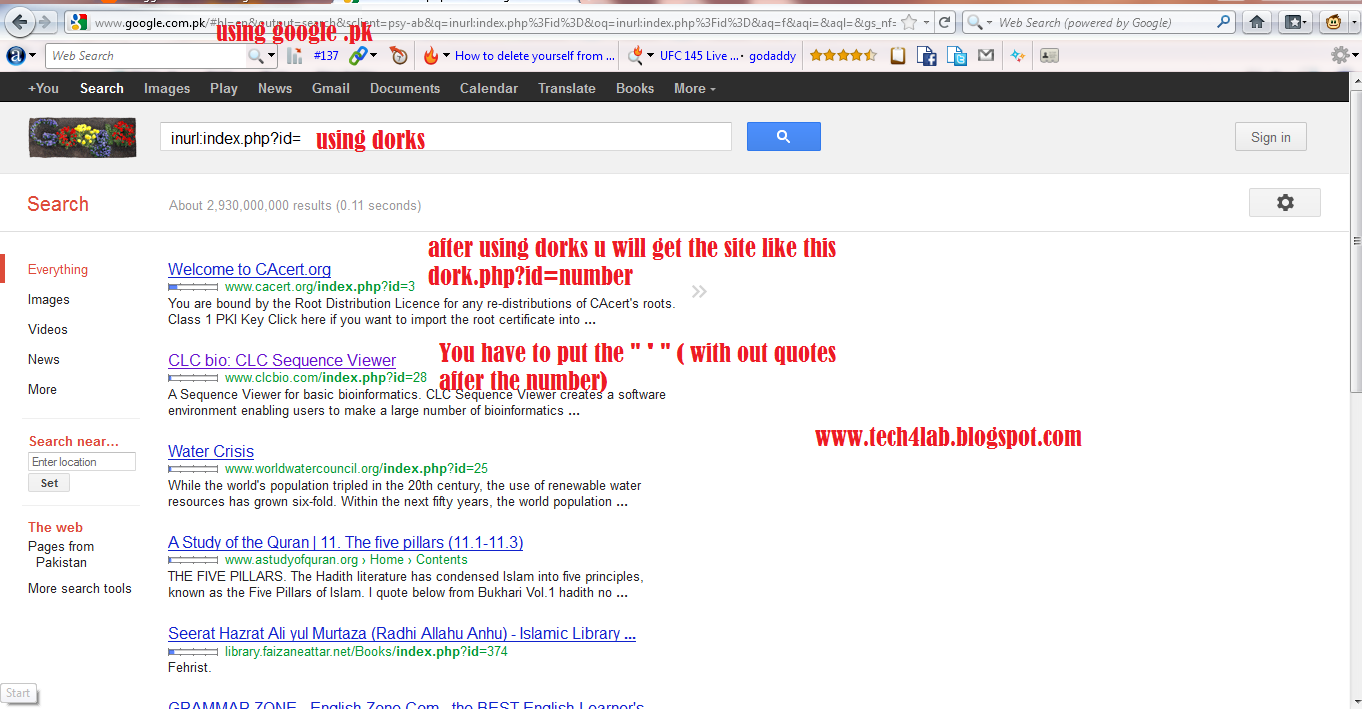Image resolution: width=1362 pixels, height=709 pixels.
Task: Click the magnifier go icon in browser search box
Action: [1224, 22]
